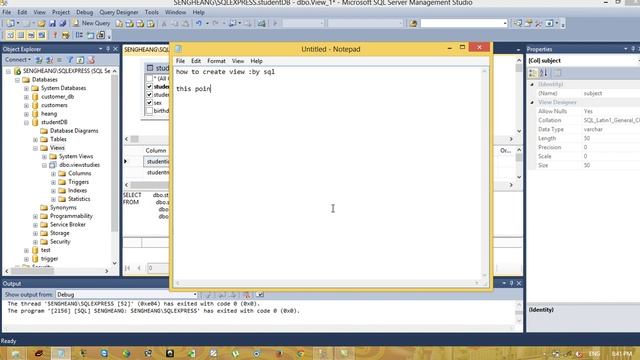This screenshot has width=640, height=360.
Task: Expand the Columns folder under dbo.viewstudies
Action: click(x=53, y=173)
